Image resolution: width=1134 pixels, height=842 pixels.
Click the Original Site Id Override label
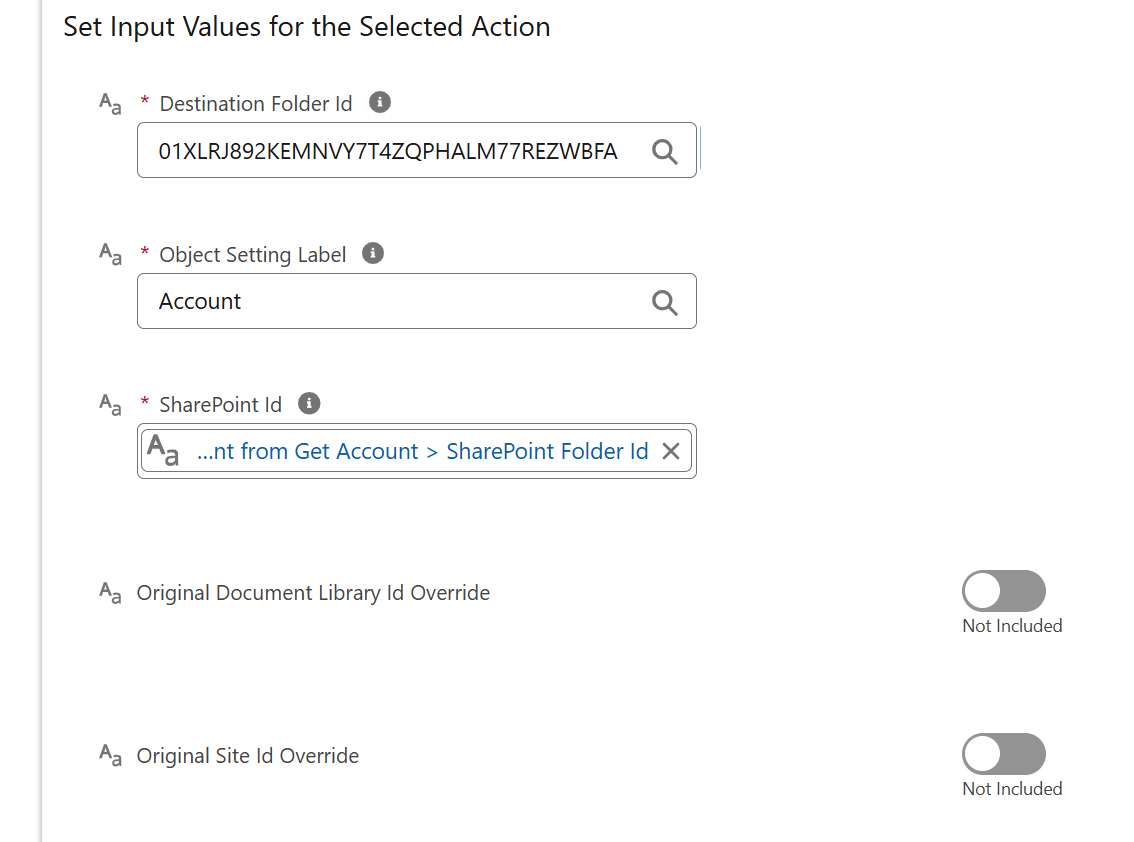(x=247, y=756)
